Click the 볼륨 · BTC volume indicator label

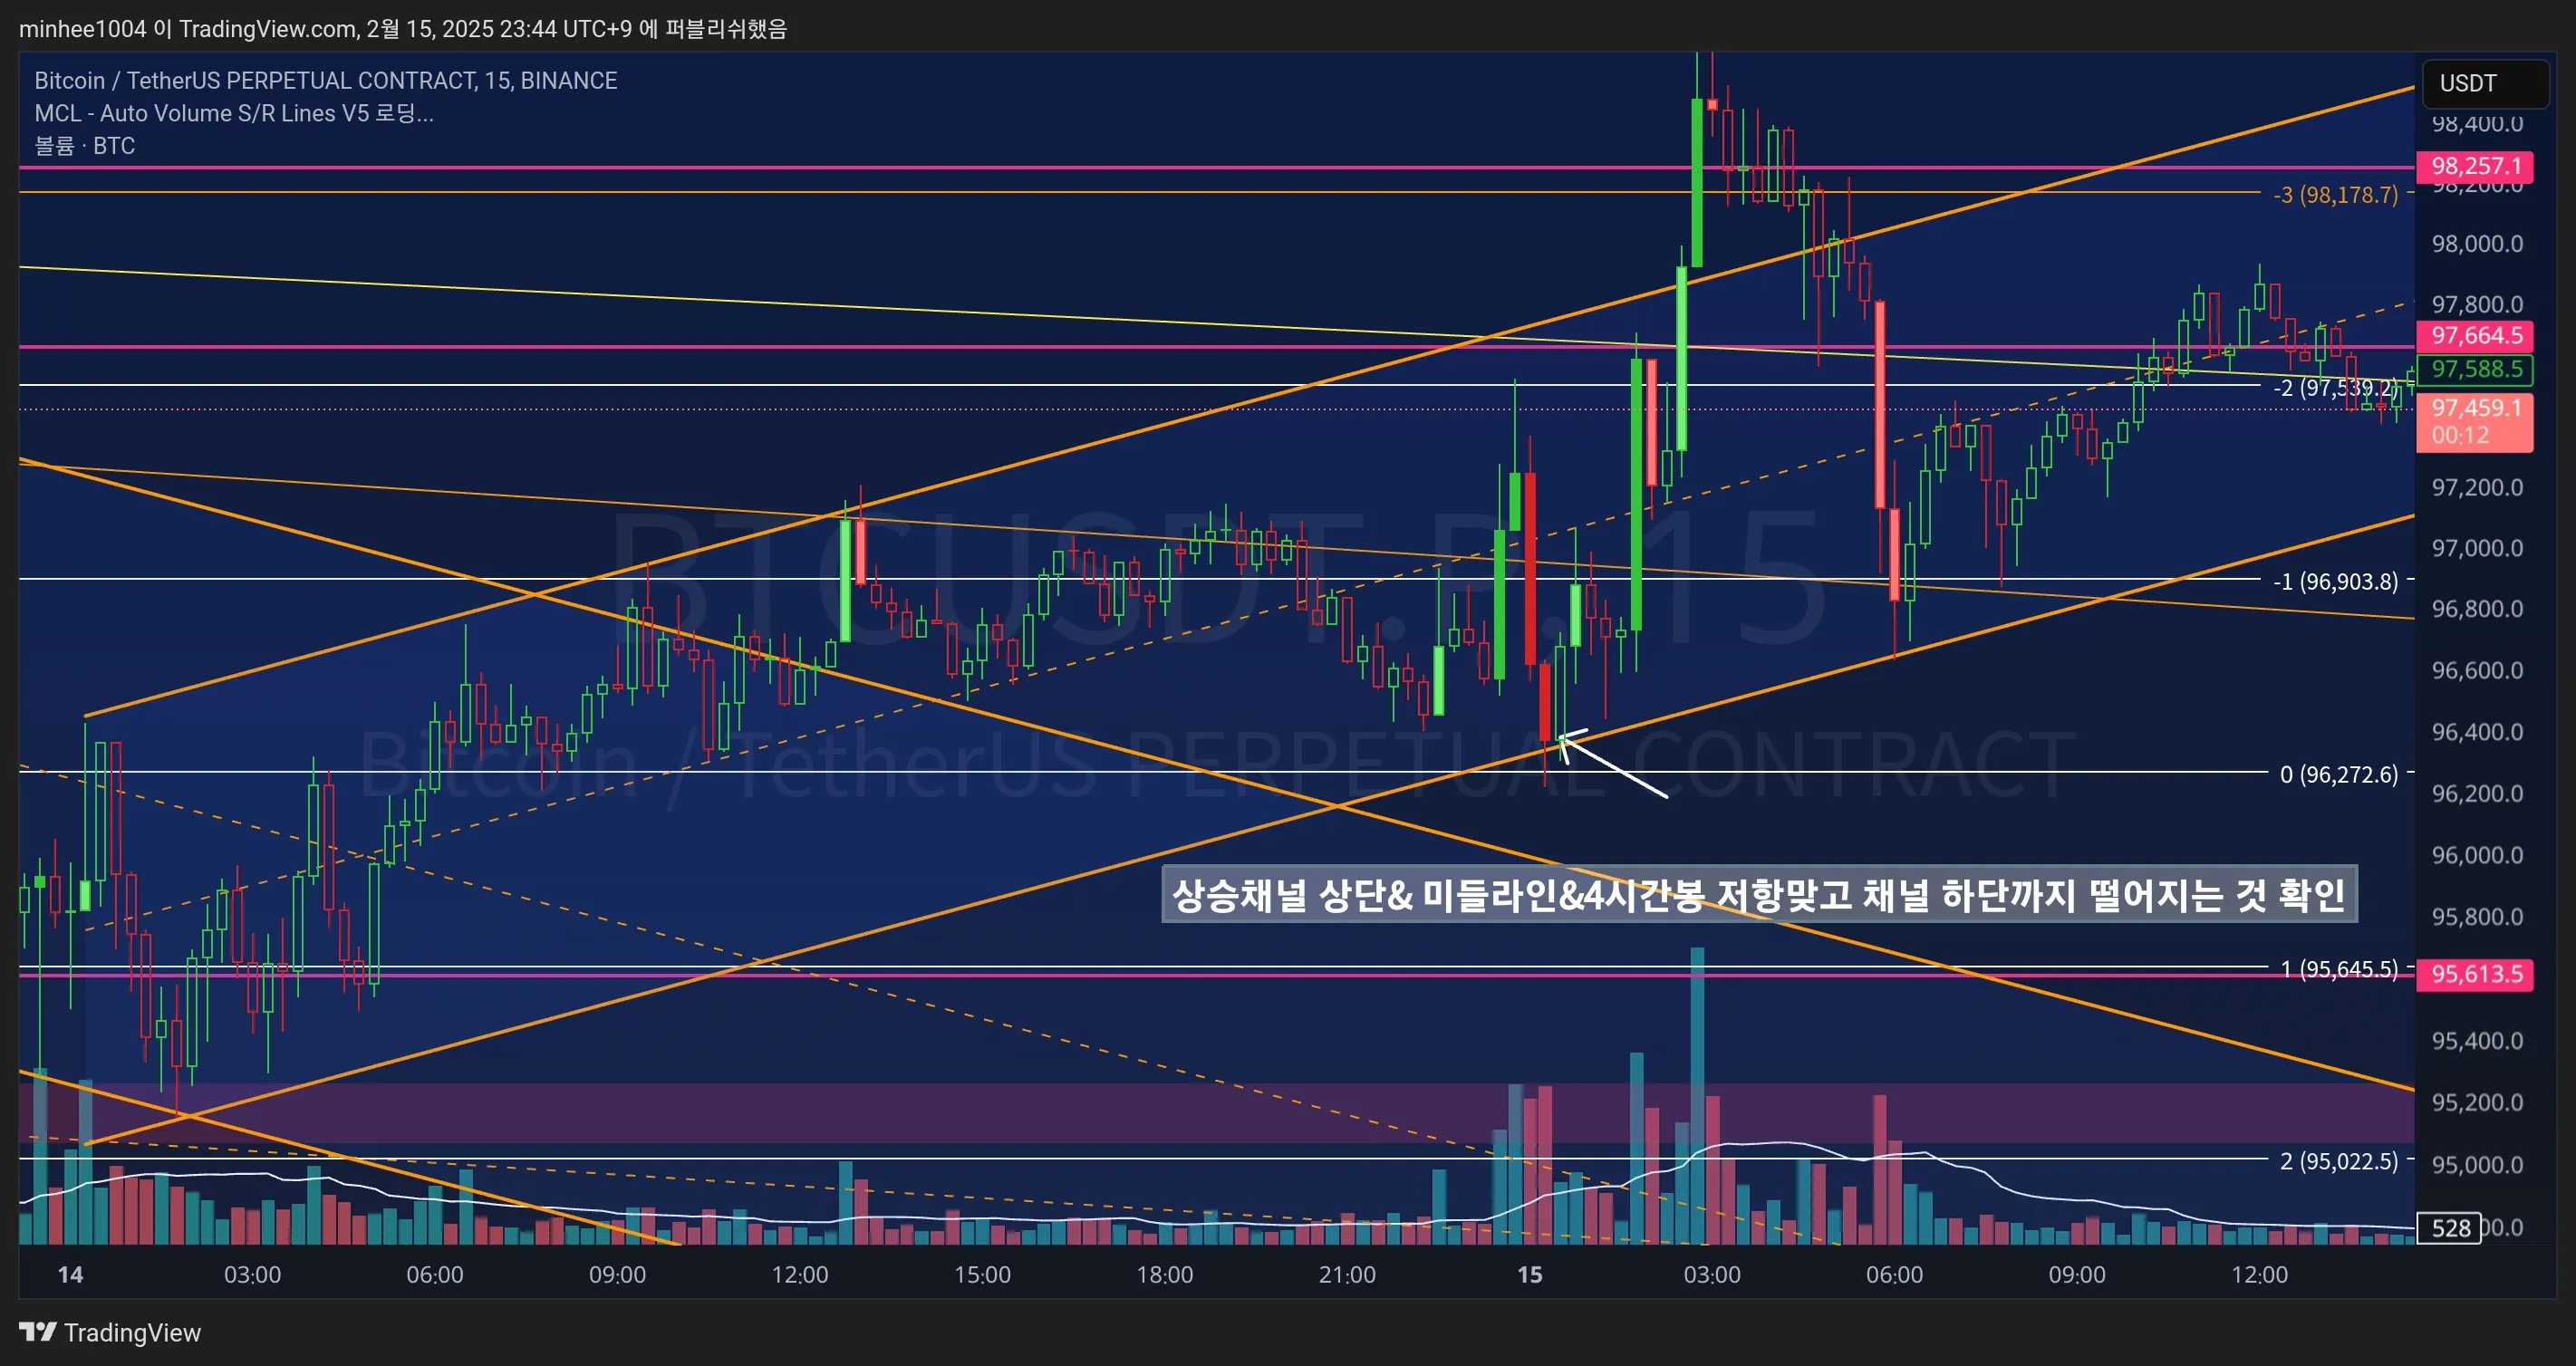coord(85,146)
